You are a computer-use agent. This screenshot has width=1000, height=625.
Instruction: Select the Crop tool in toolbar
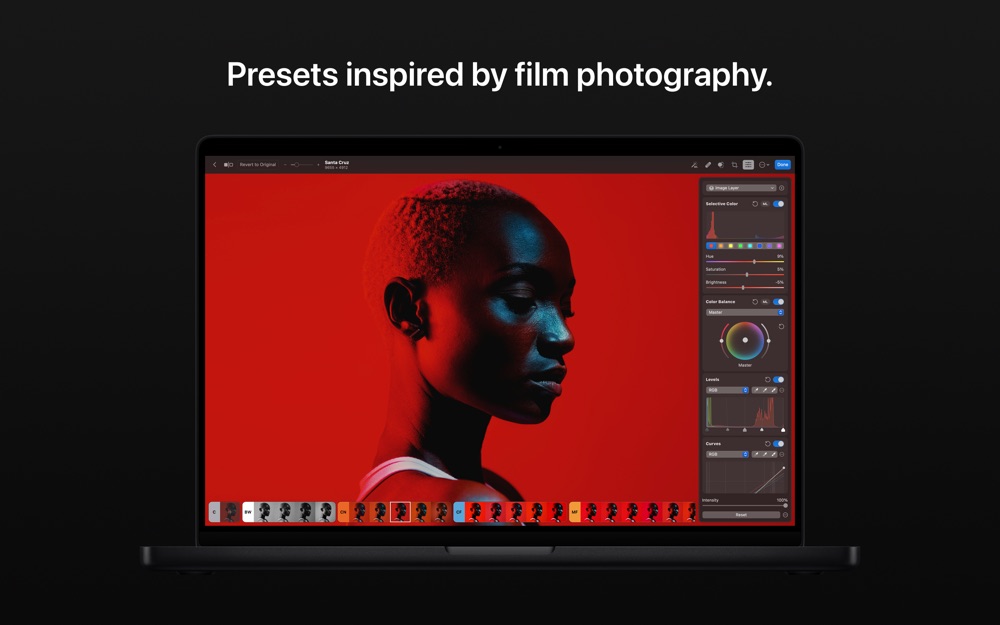[735, 165]
